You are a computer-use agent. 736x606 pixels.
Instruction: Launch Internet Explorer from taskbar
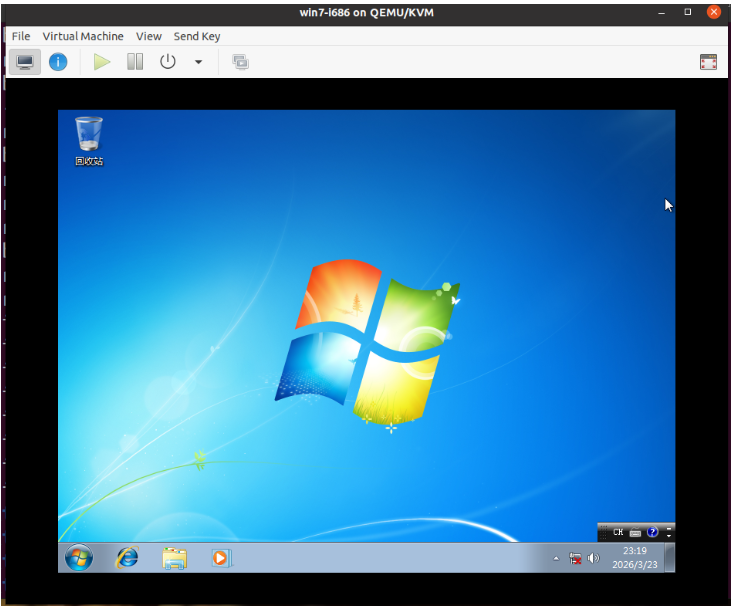click(127, 558)
